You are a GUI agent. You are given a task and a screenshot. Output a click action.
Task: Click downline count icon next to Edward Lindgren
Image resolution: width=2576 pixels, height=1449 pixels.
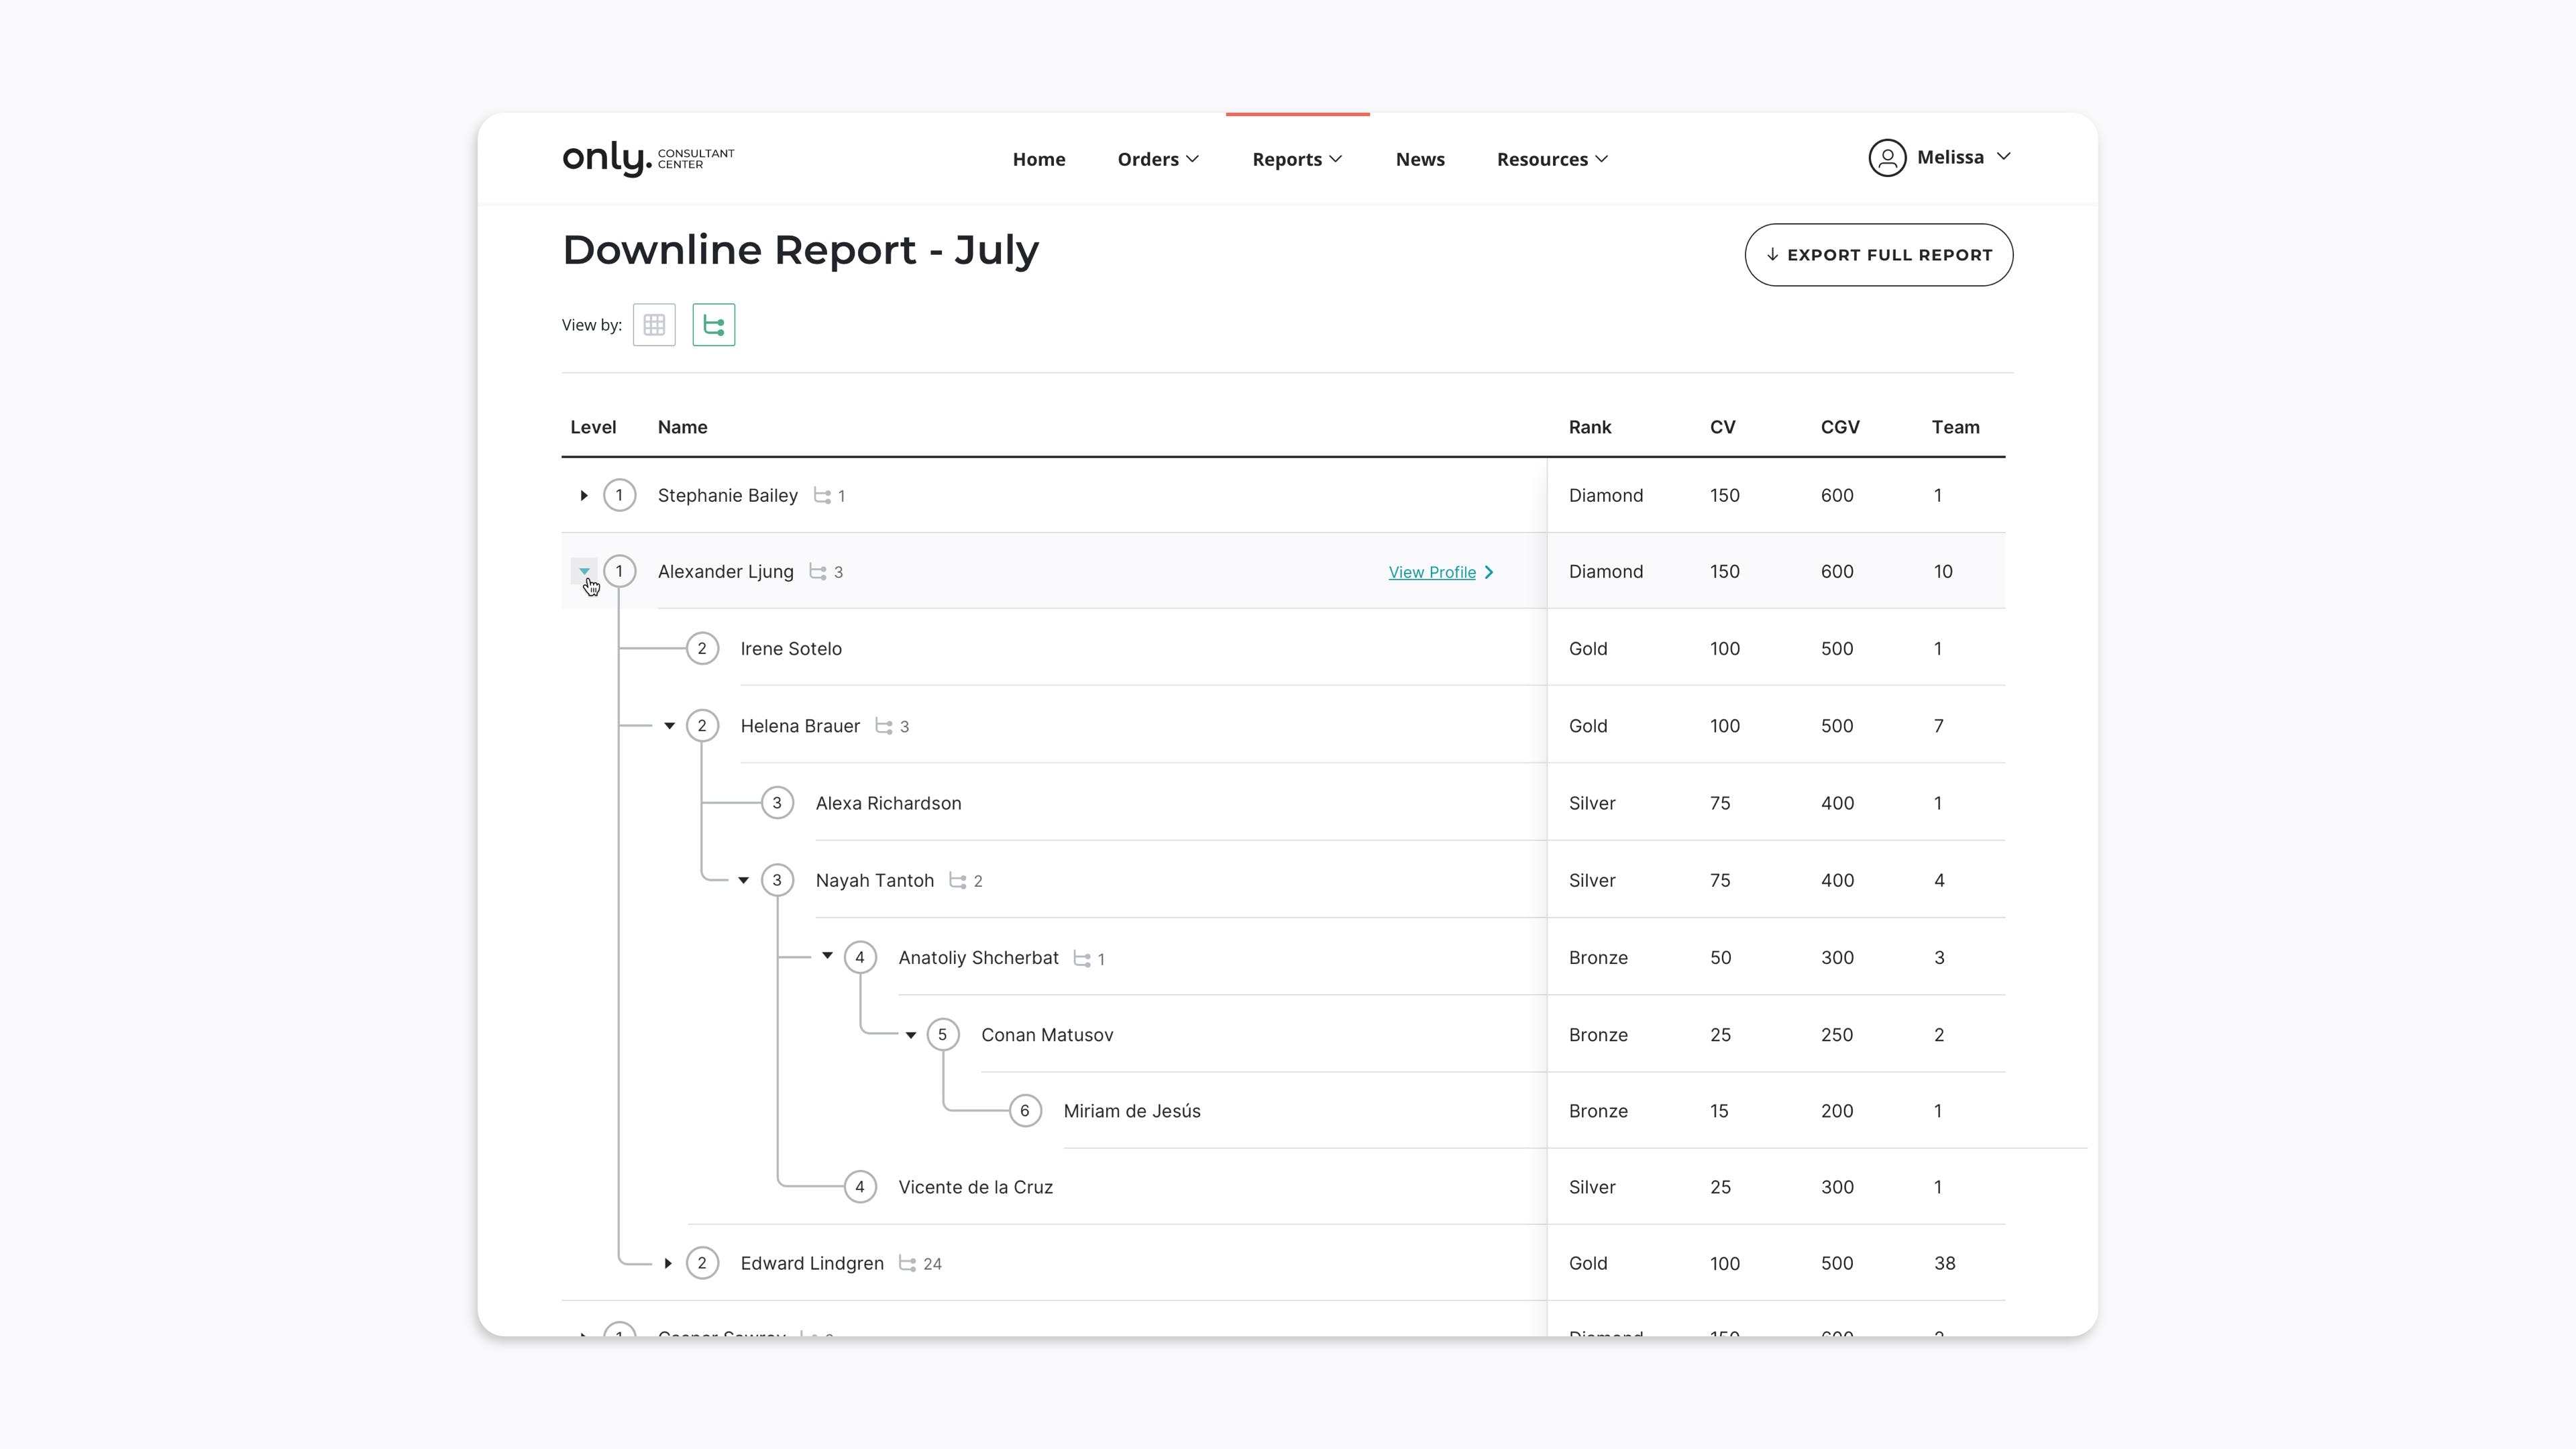(907, 1264)
